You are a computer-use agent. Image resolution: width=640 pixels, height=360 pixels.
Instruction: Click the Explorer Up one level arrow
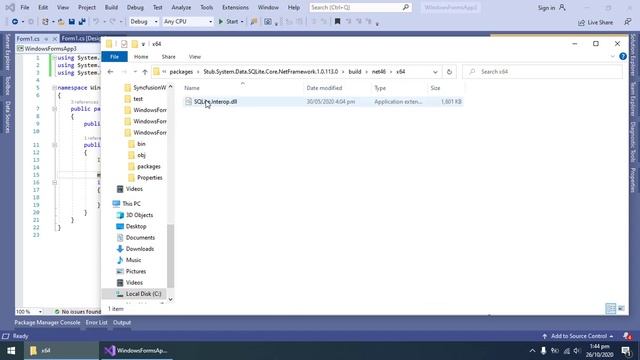click(145, 72)
